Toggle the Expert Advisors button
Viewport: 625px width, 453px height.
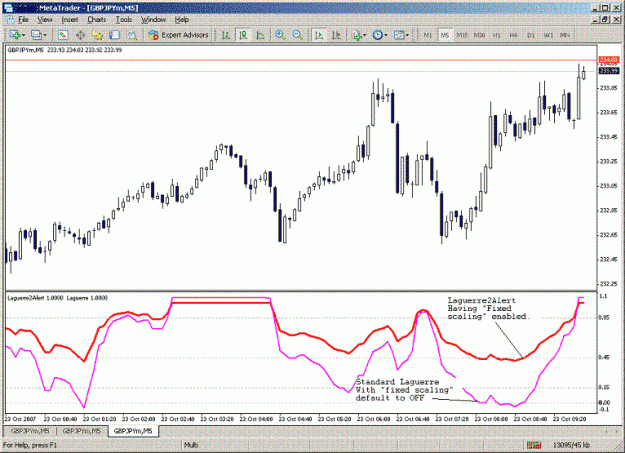pyautogui.click(x=178, y=35)
